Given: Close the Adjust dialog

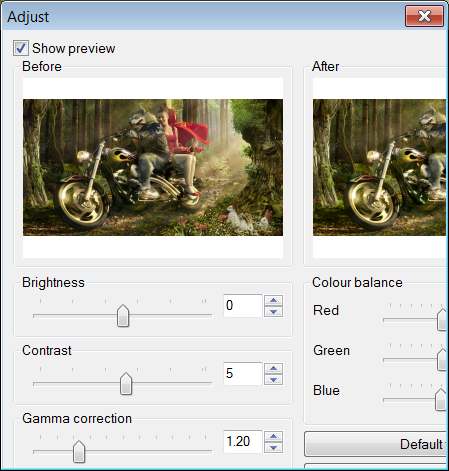Looking at the screenshot, I should click(x=424, y=16).
